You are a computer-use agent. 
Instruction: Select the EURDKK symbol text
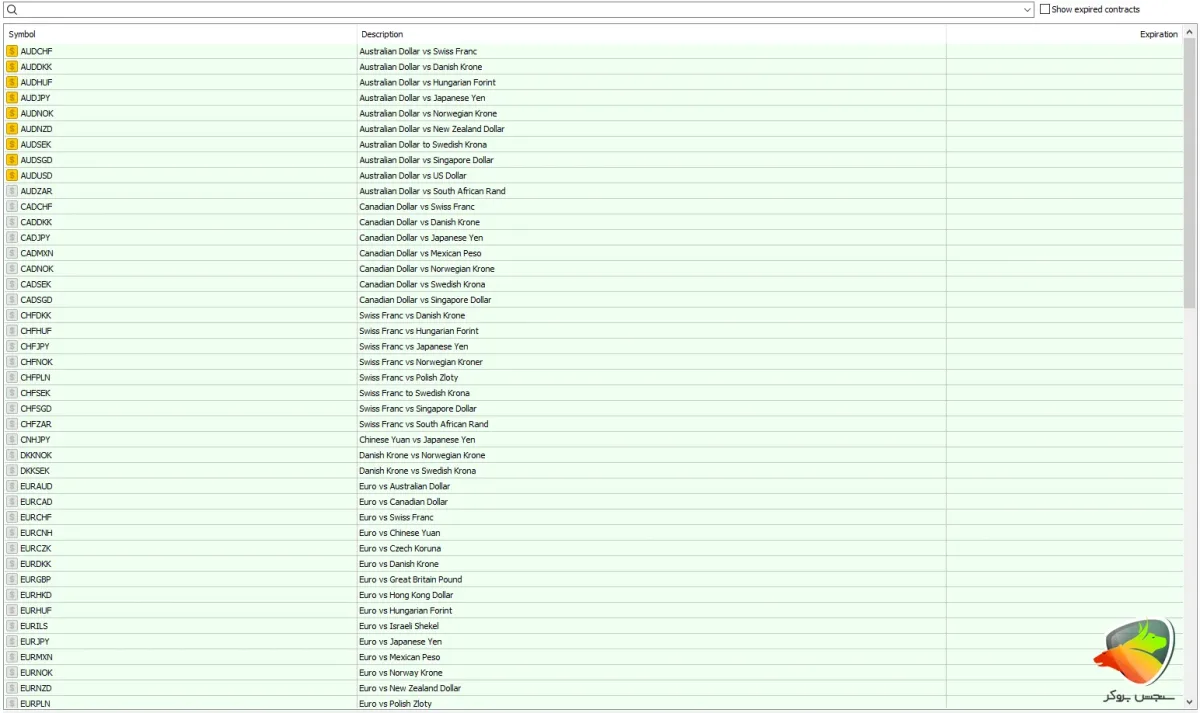(36, 564)
